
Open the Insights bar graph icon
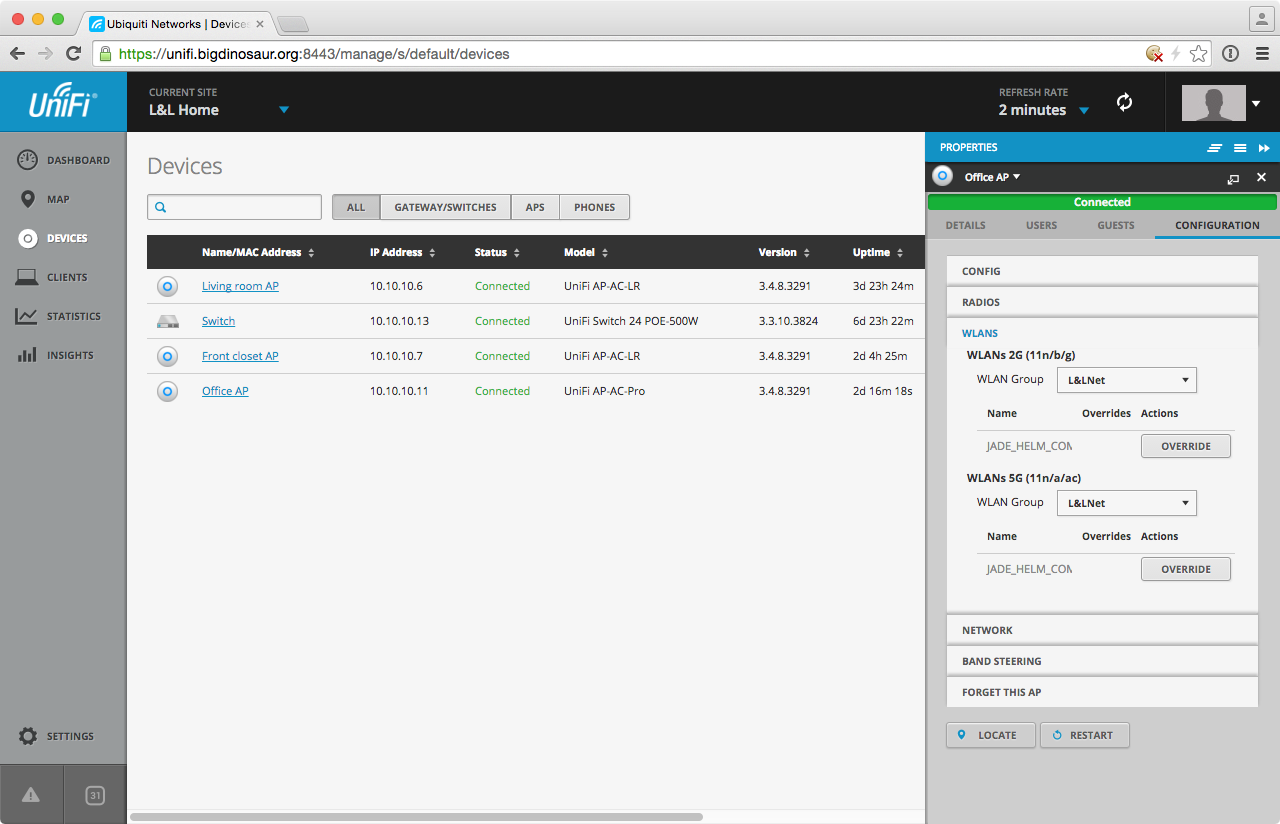point(28,355)
